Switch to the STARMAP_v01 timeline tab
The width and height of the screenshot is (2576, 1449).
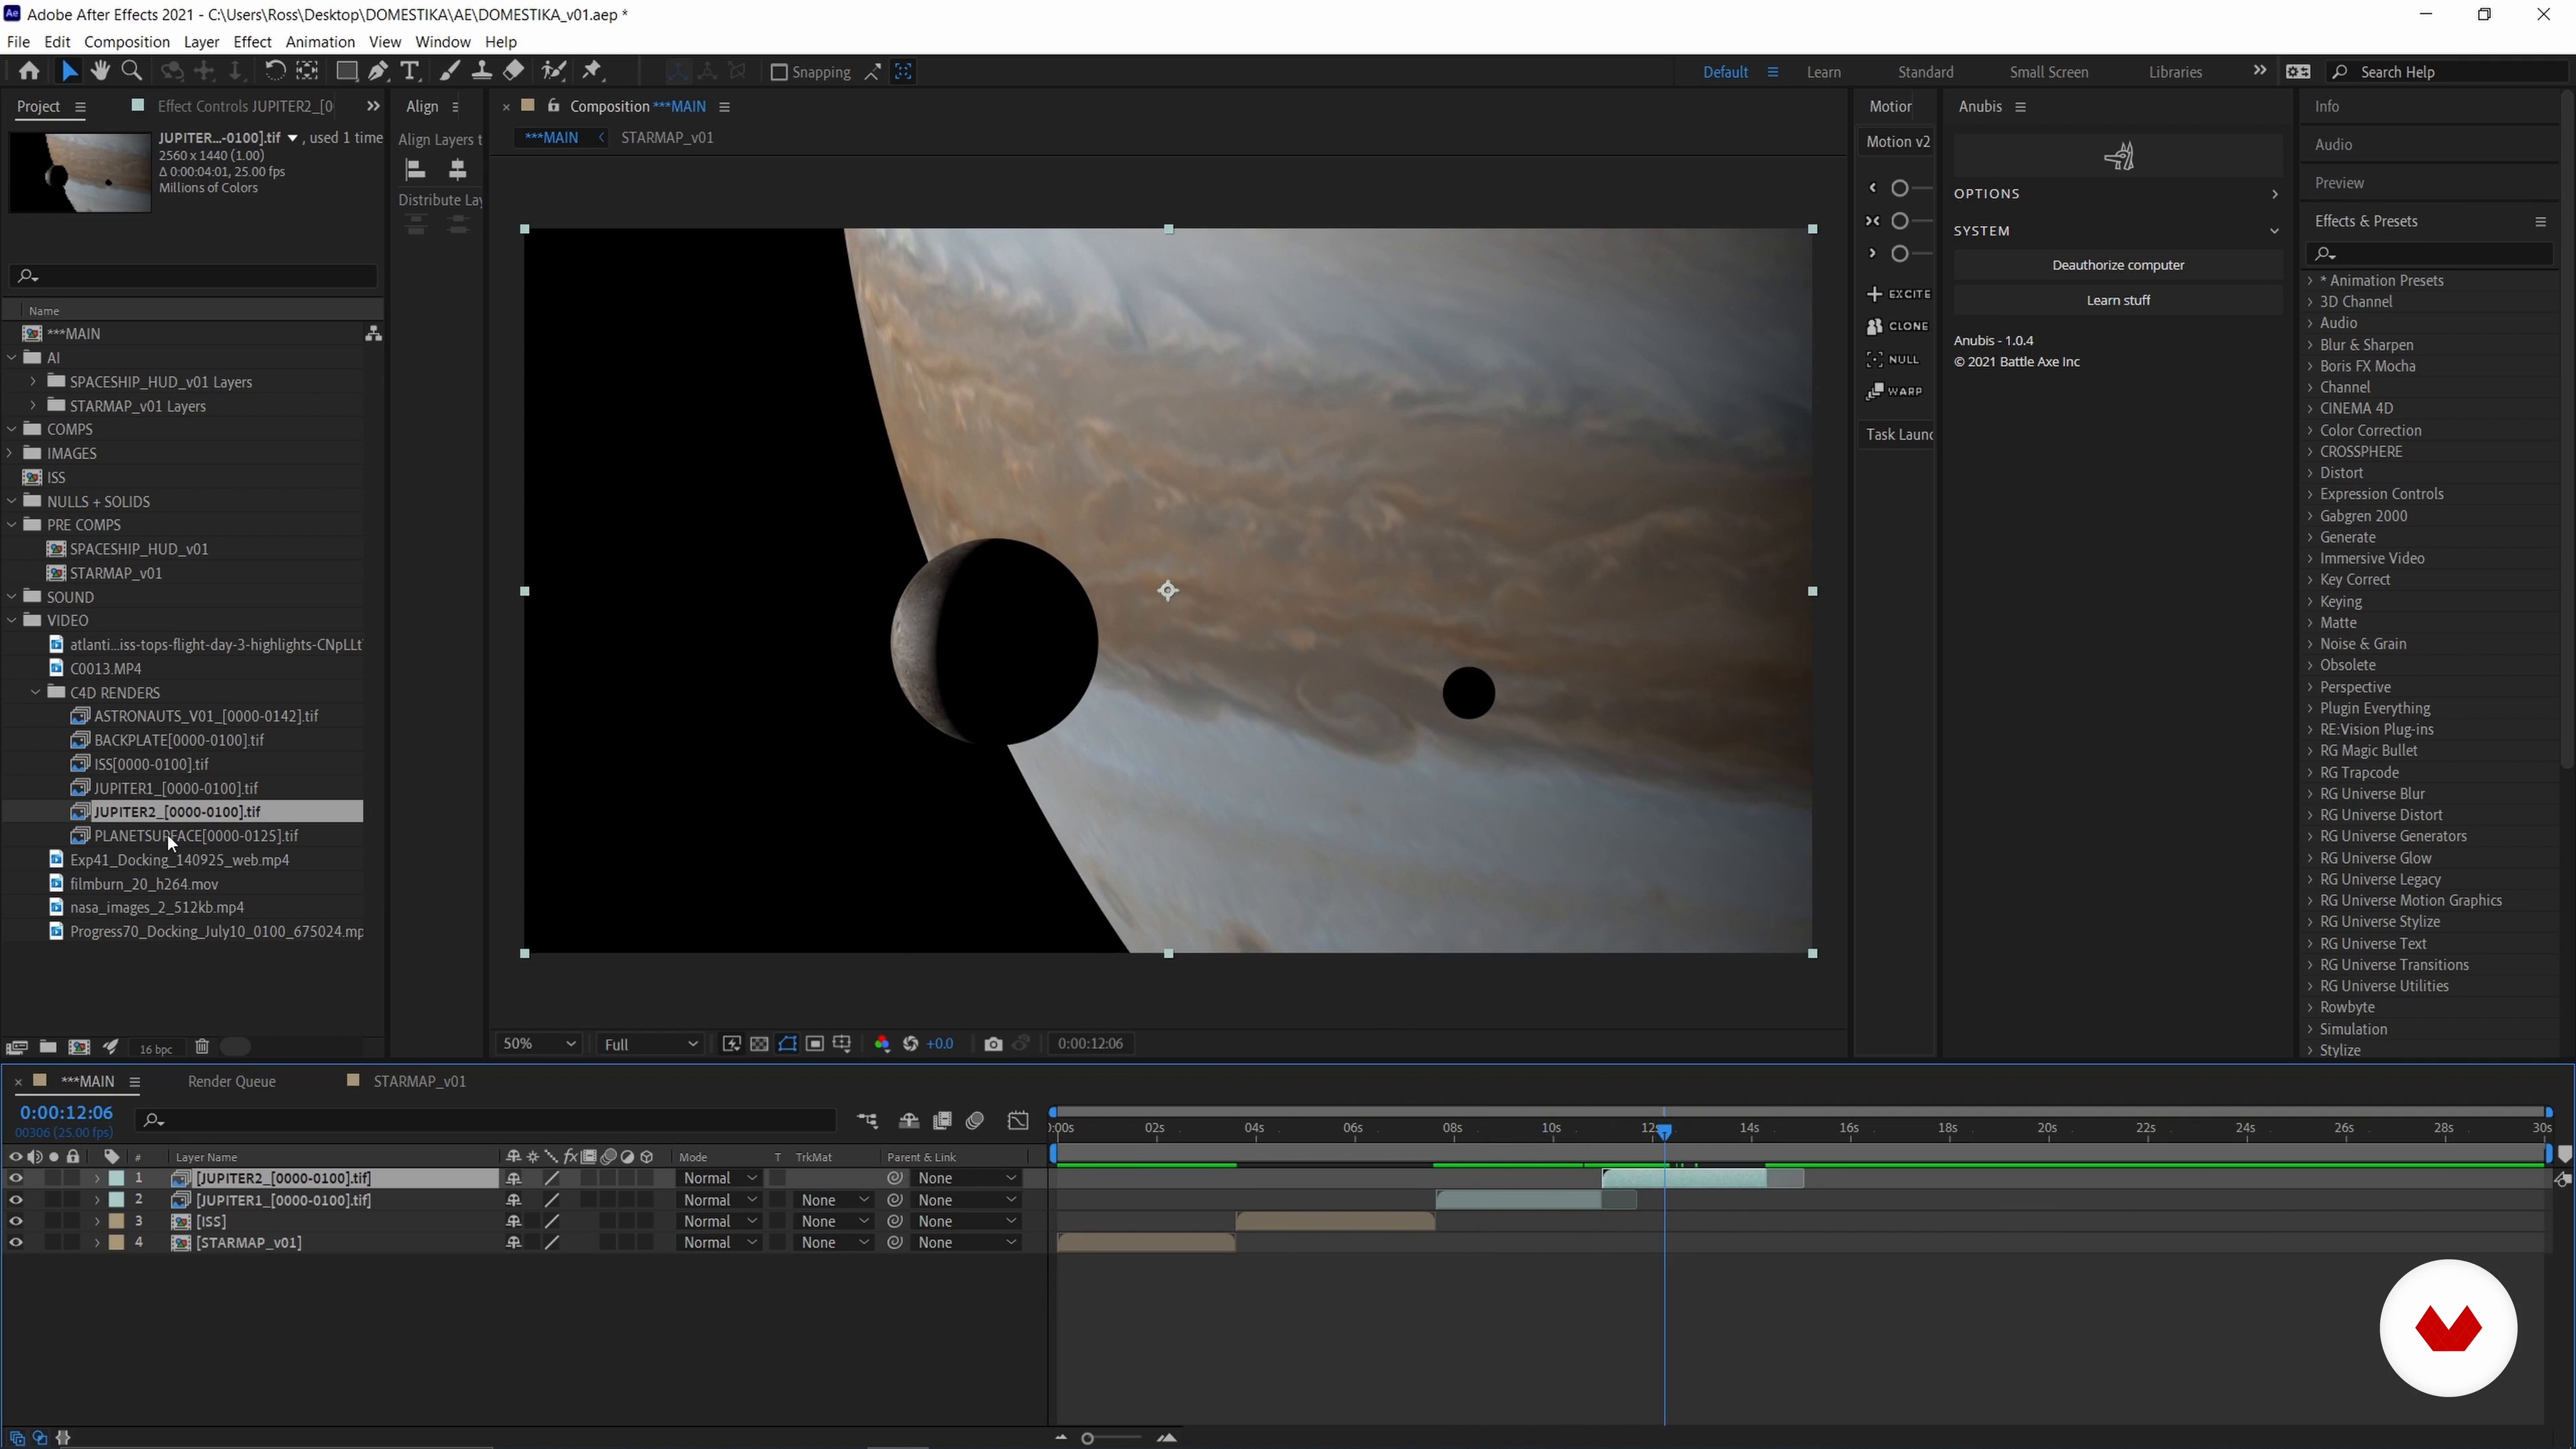(x=419, y=1081)
